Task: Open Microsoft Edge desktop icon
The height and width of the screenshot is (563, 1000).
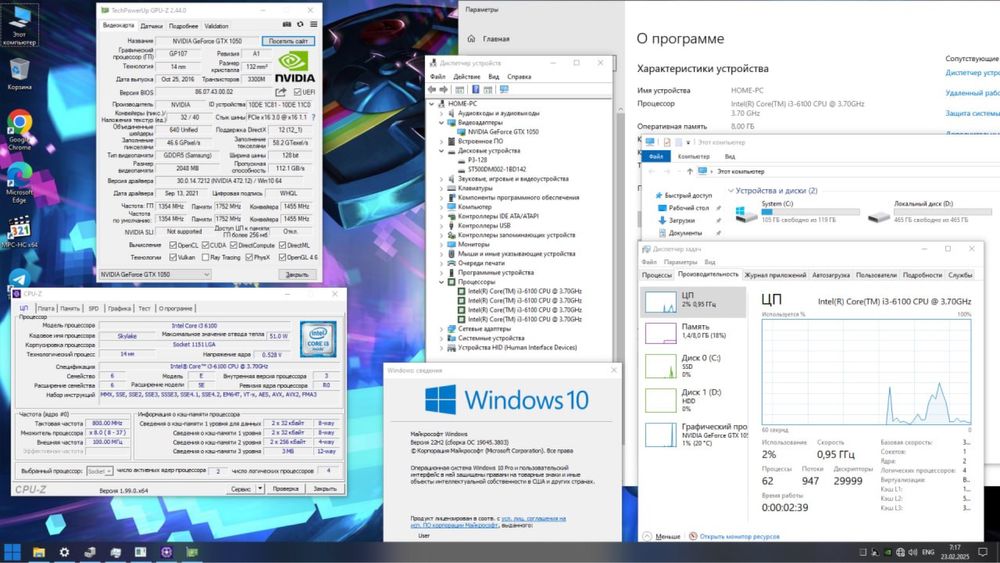Action: [x=20, y=182]
